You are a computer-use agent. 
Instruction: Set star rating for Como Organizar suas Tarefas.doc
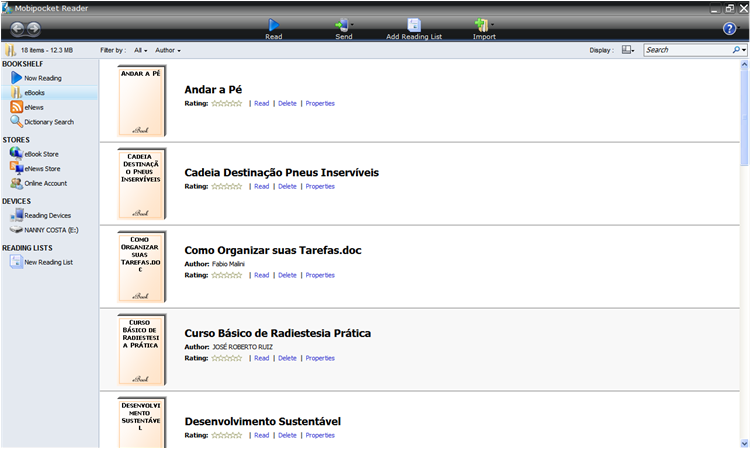click(227, 275)
